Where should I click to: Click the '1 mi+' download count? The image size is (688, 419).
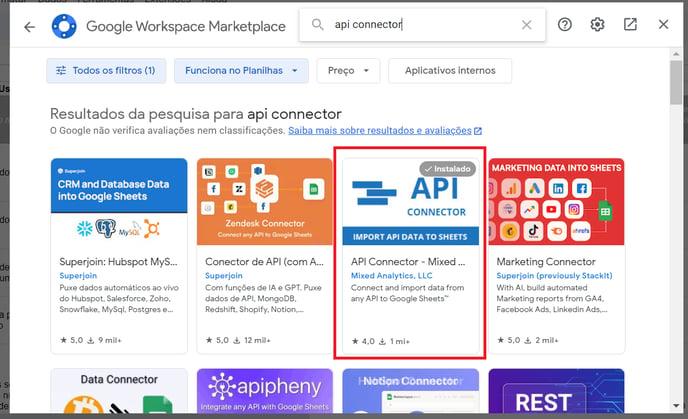pos(394,341)
